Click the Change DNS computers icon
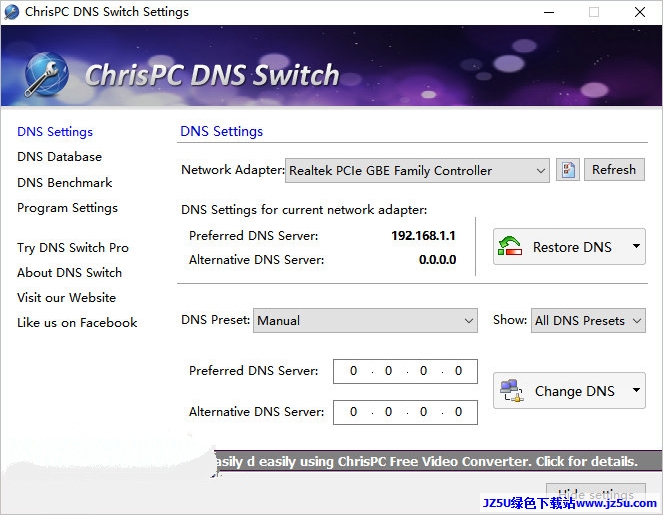This screenshot has width=663, height=515. tap(511, 391)
